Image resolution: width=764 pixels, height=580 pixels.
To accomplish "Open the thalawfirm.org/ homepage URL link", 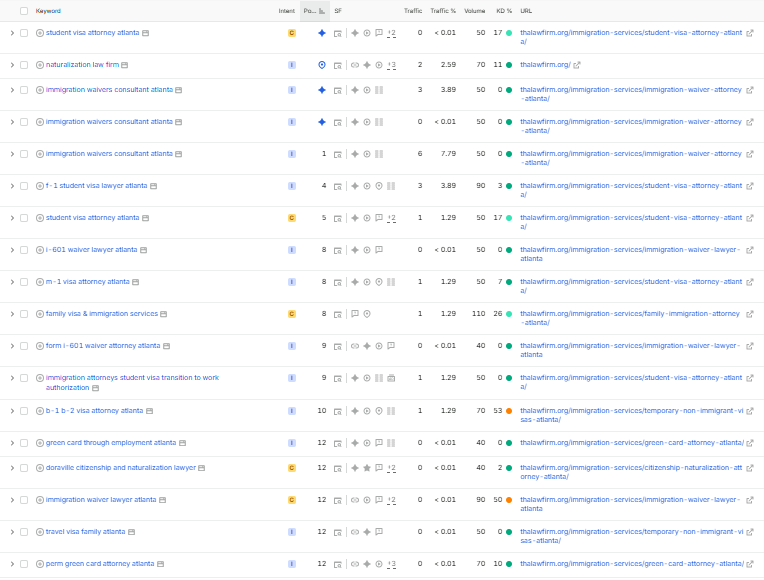I will [545, 65].
